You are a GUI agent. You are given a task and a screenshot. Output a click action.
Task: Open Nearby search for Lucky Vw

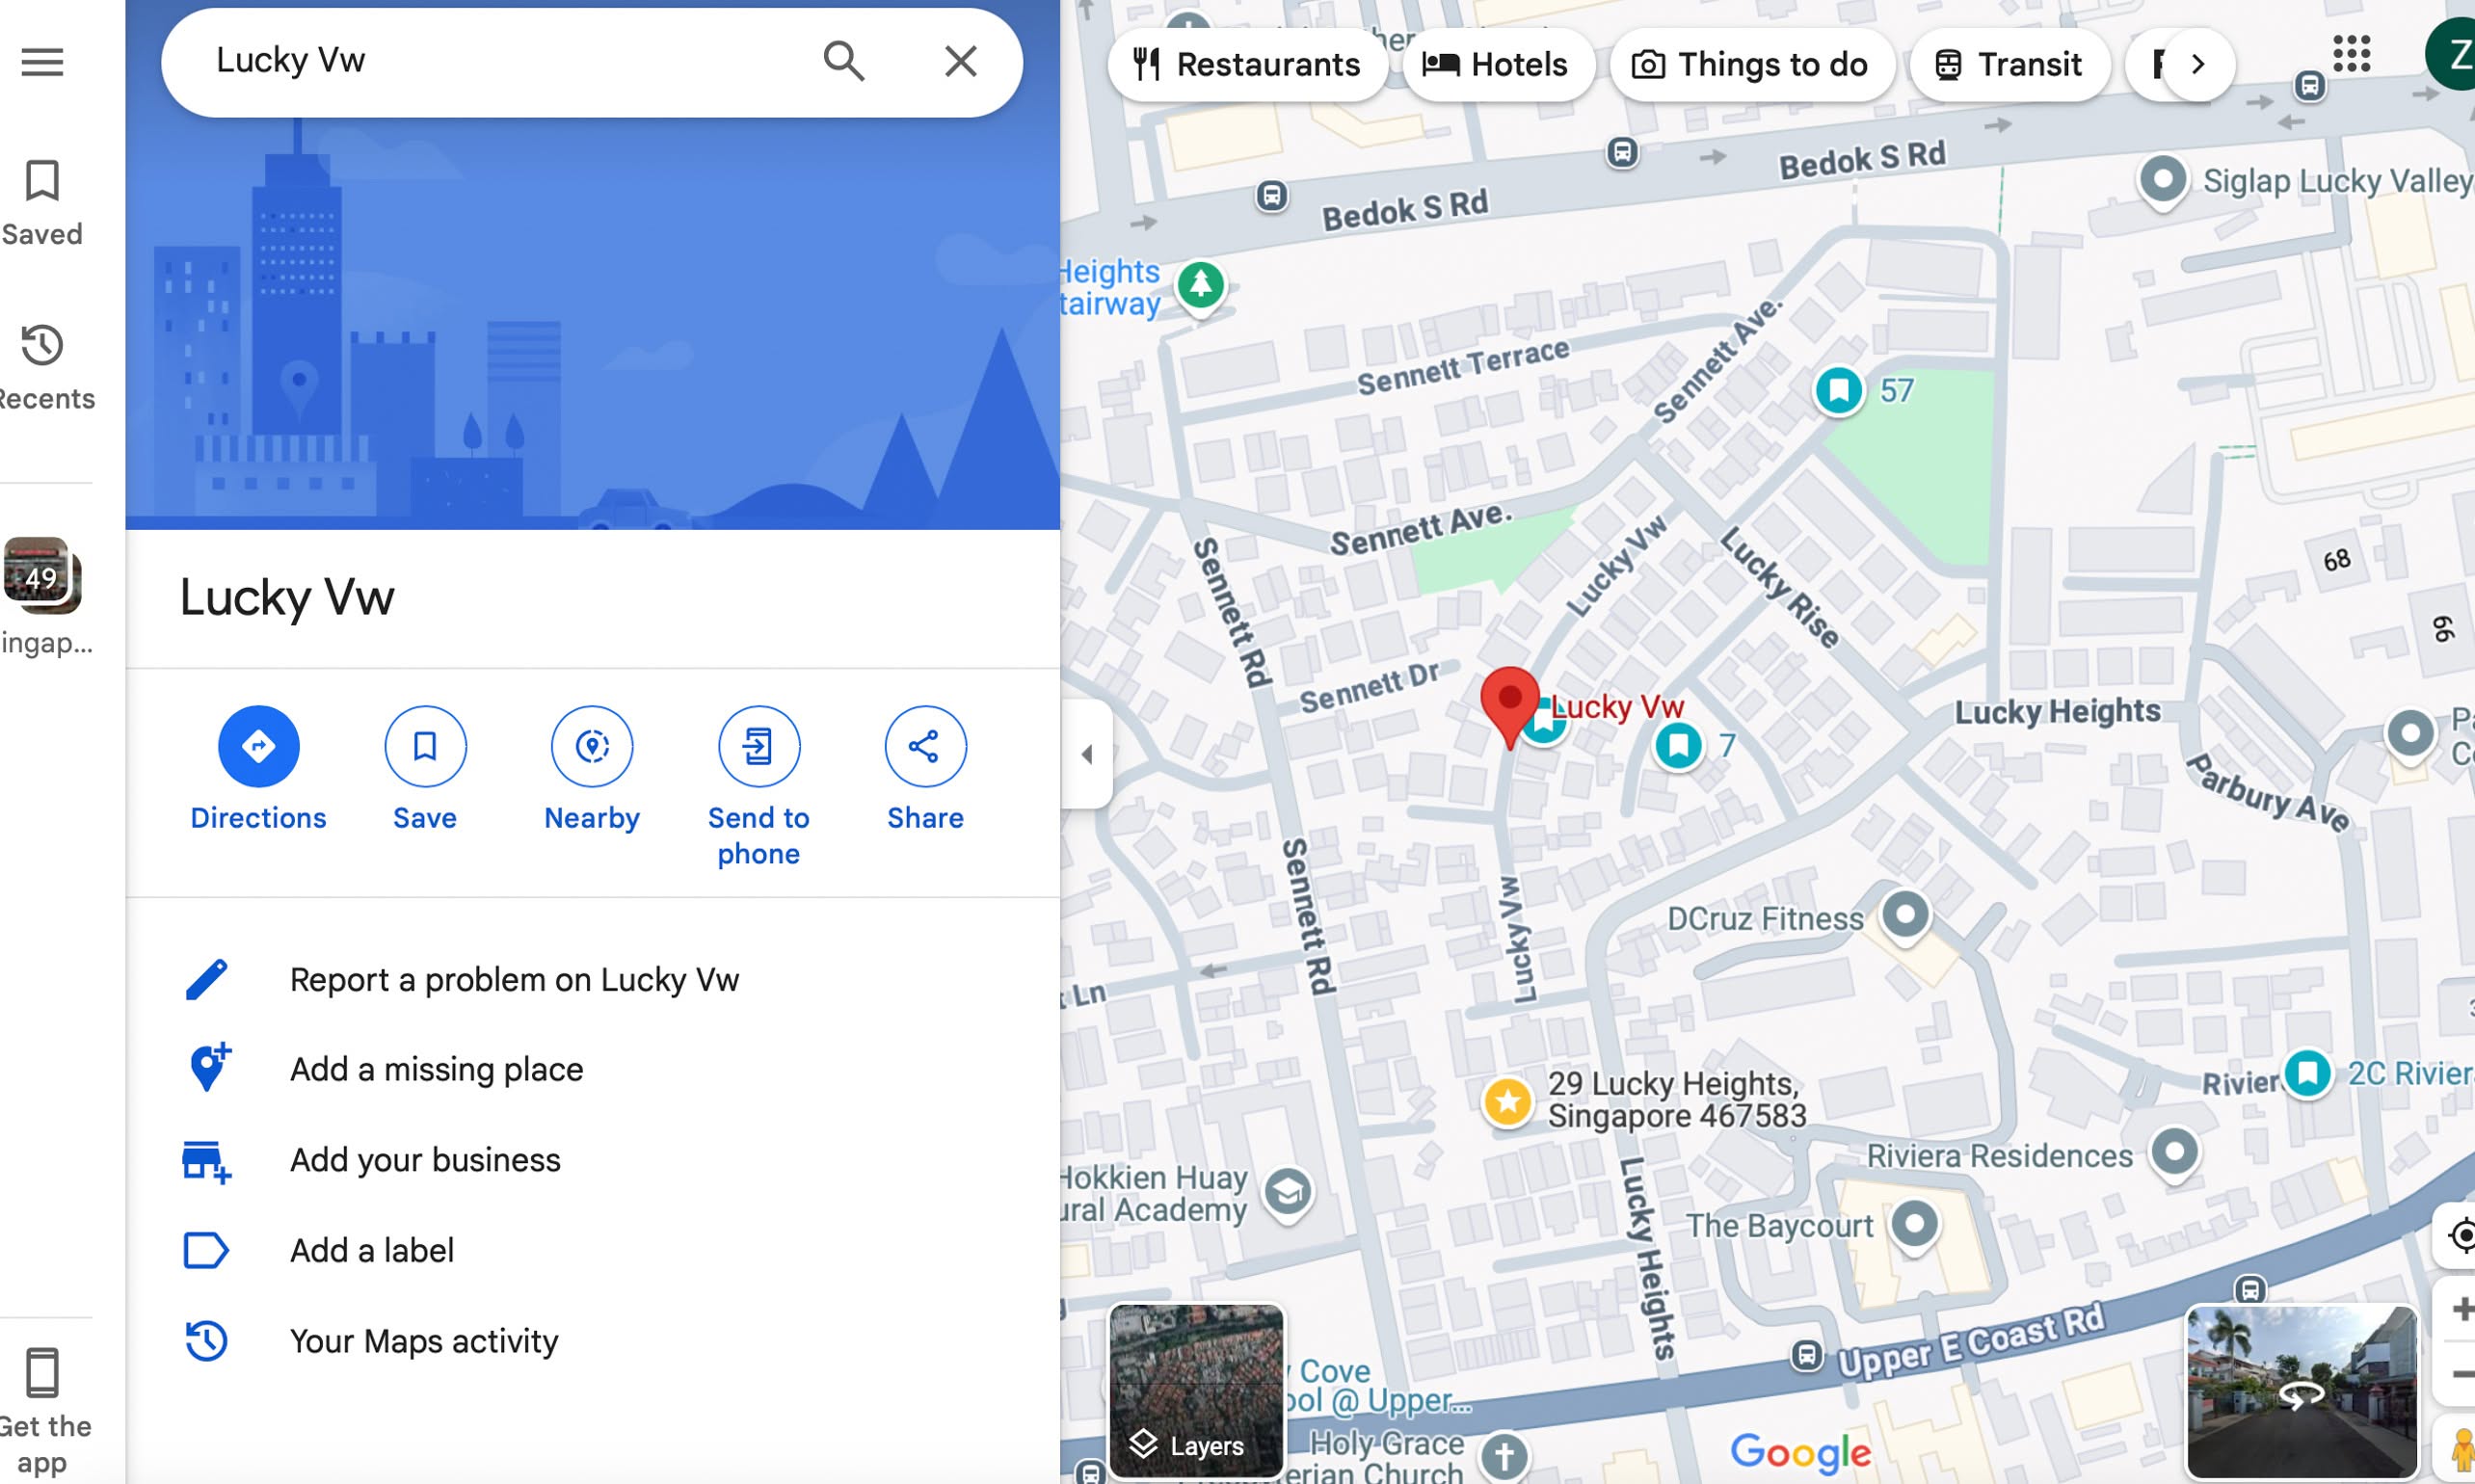pos(592,746)
